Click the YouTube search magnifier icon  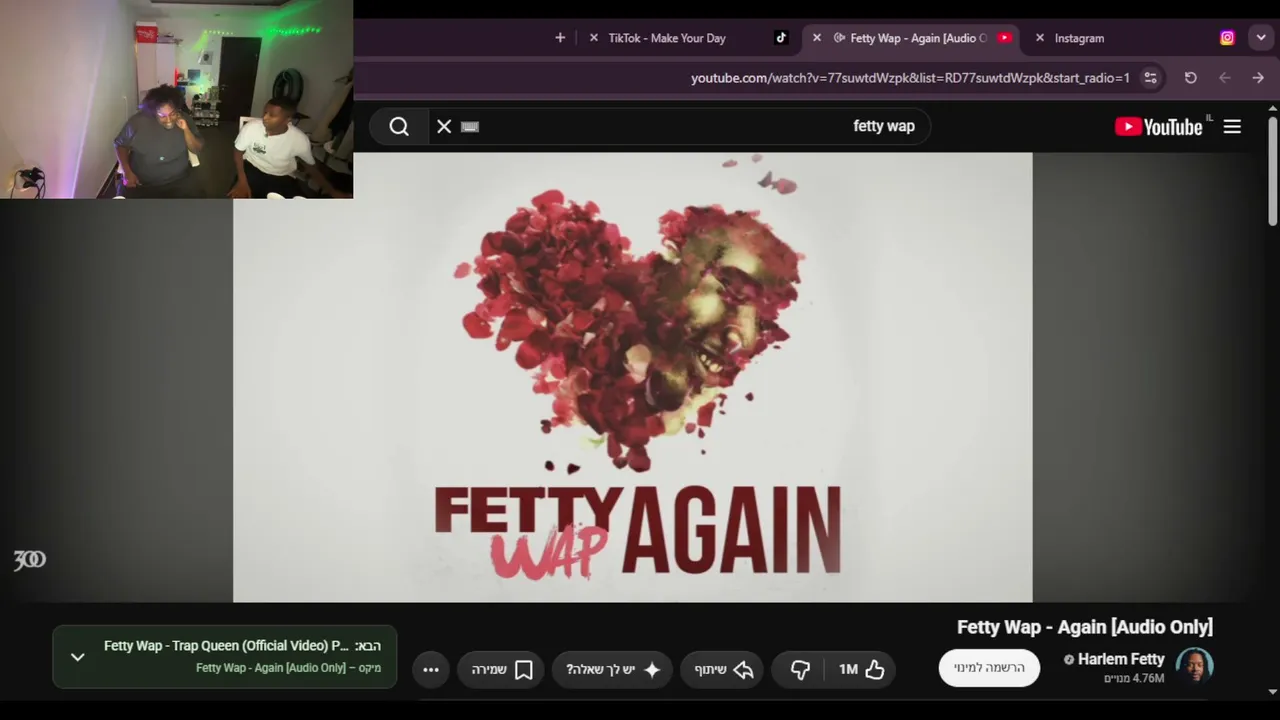(x=399, y=126)
